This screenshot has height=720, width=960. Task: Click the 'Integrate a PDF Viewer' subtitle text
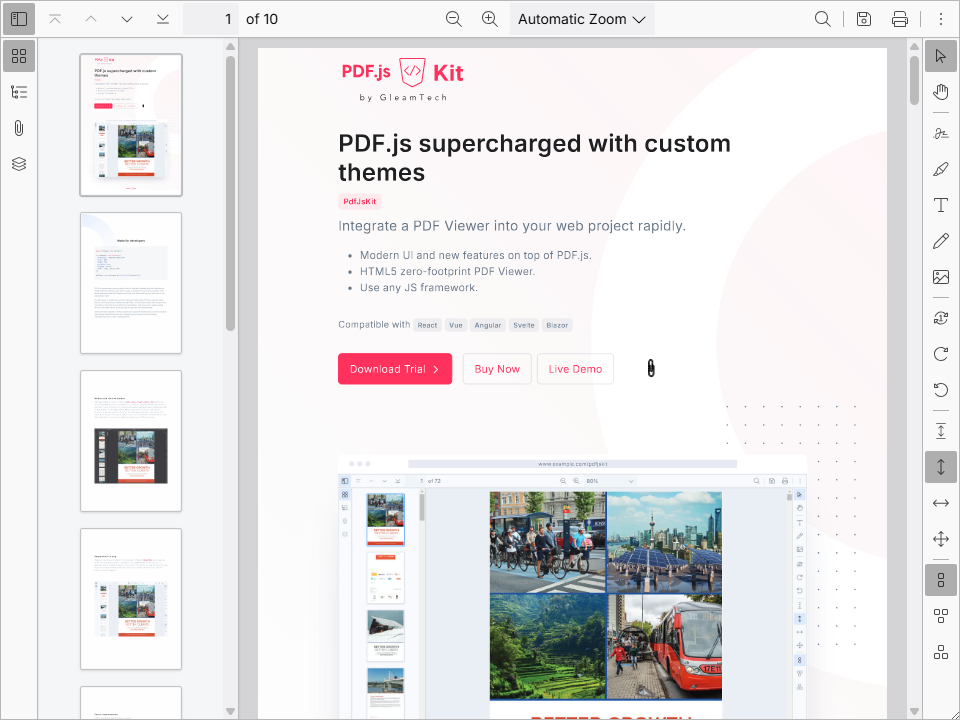pyautogui.click(x=512, y=226)
